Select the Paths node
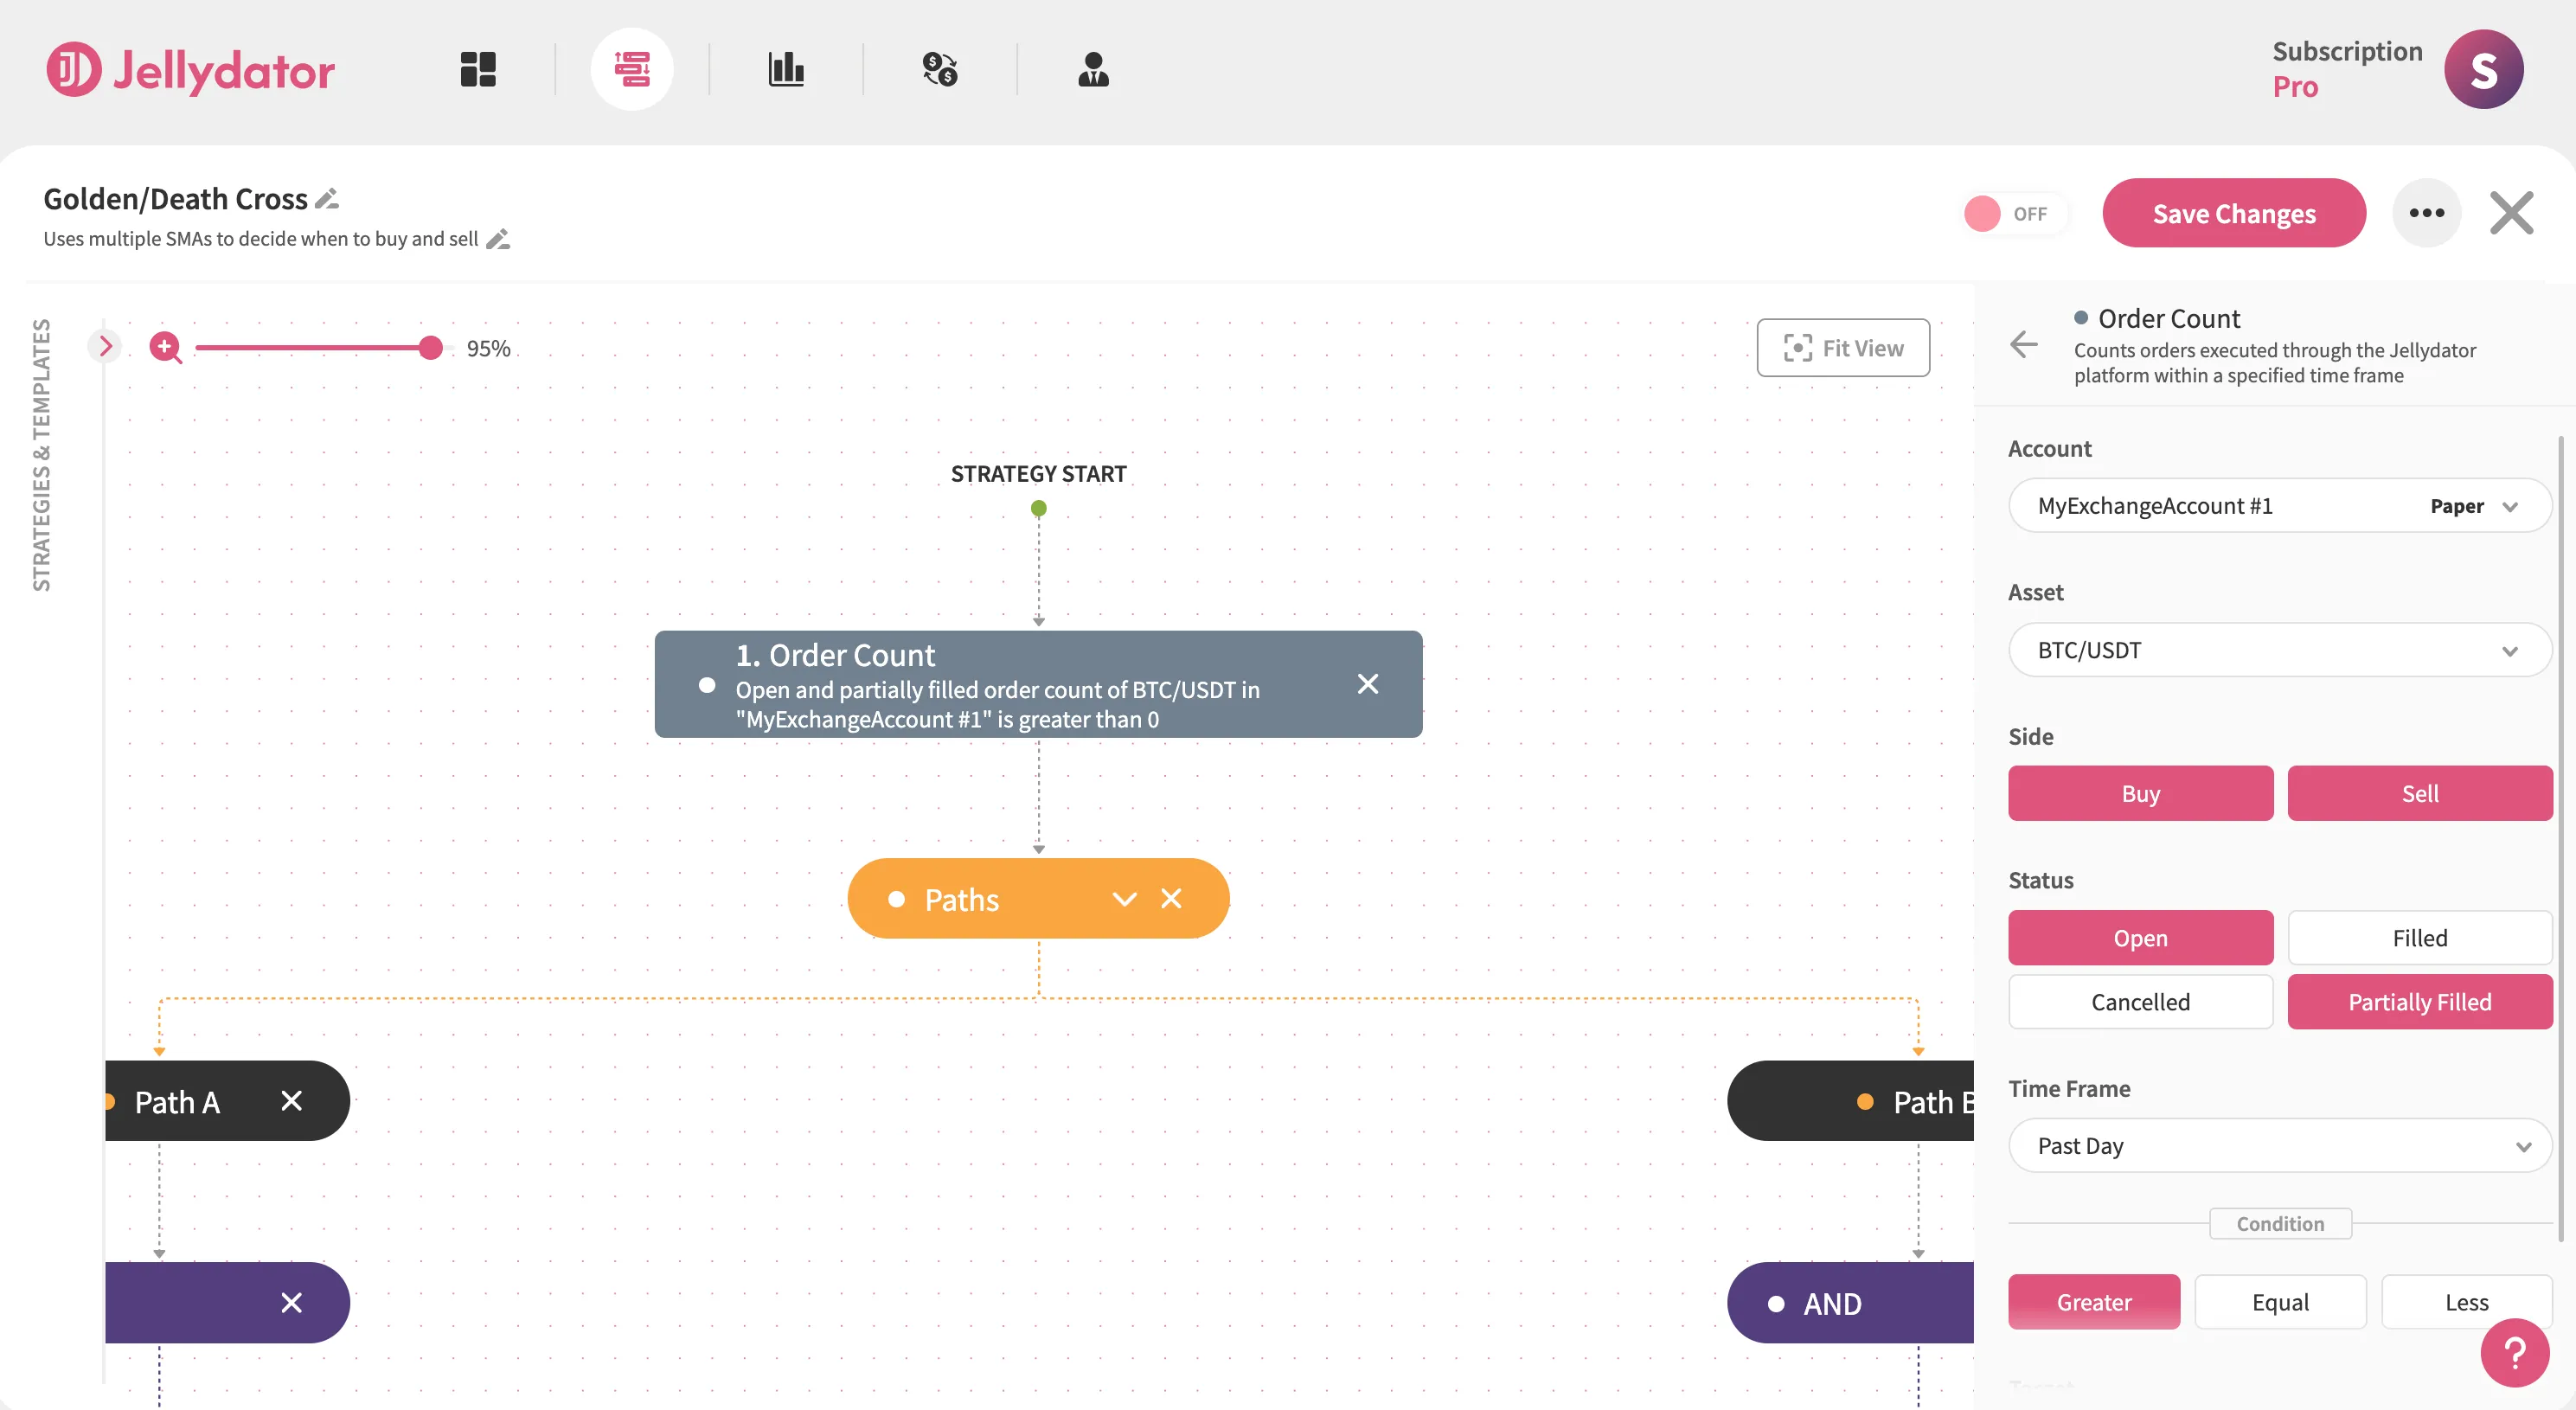The width and height of the screenshot is (2576, 1410). (x=1038, y=898)
